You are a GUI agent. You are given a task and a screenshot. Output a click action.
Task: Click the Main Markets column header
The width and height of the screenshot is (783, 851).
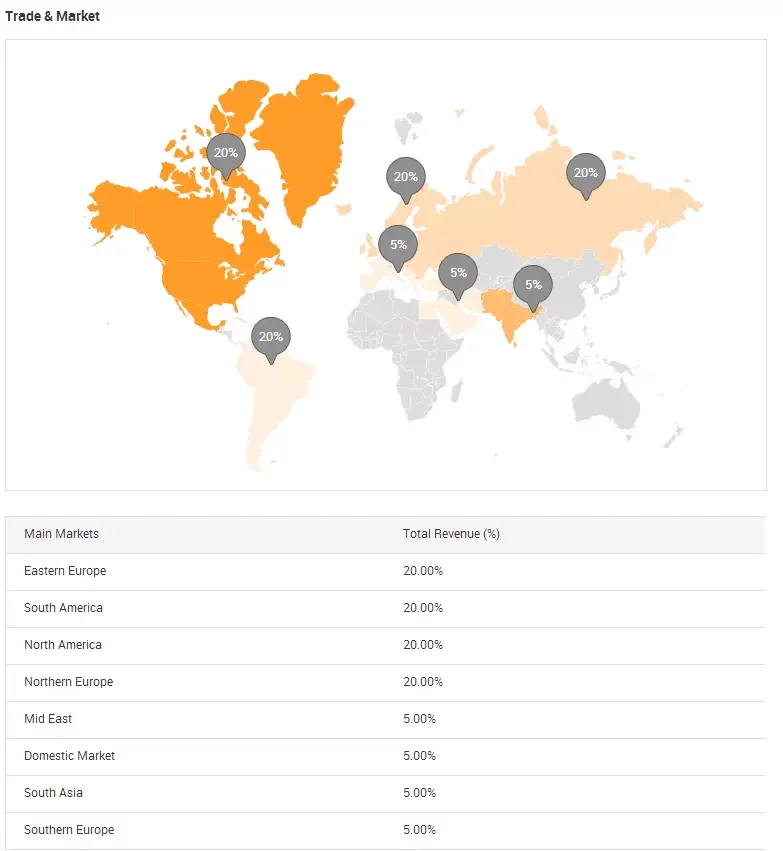point(62,534)
